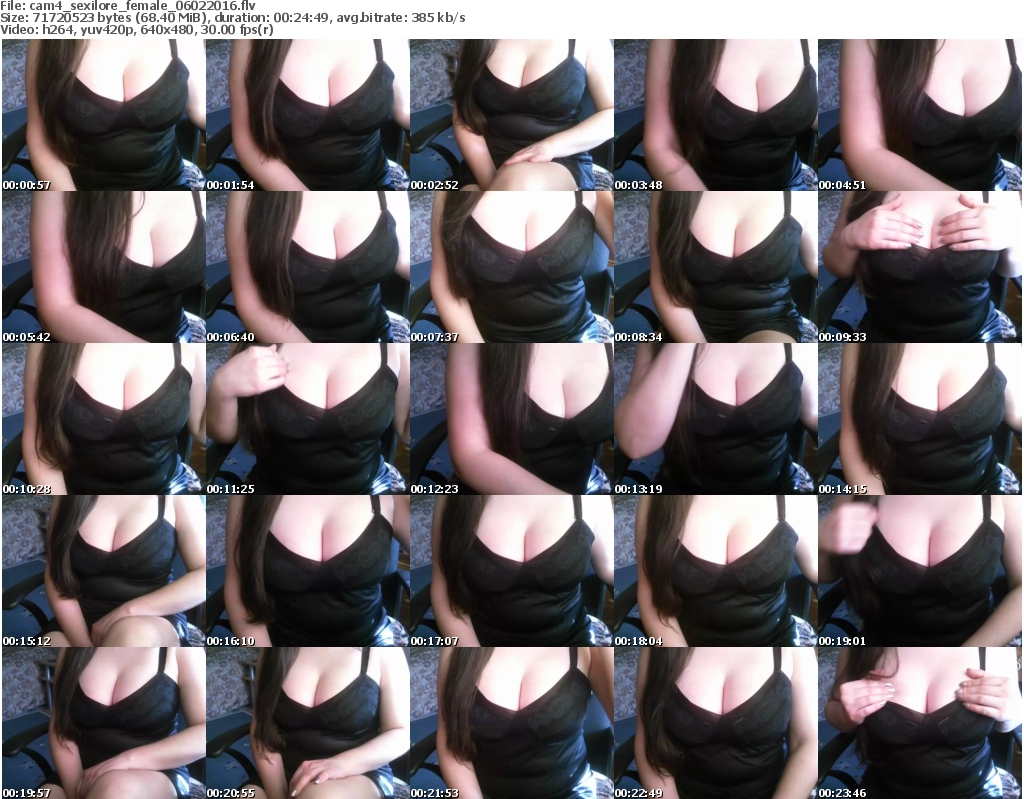Open the frame marked 00:02:52
The width and height of the screenshot is (1024, 799).
511,115
